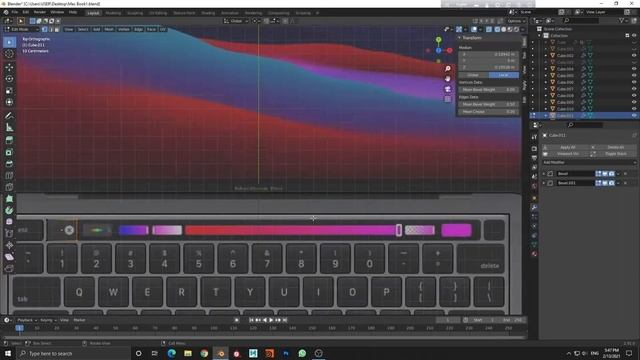640x360 pixels.
Task: Click the Toggle Stack button
Action: 615,154
